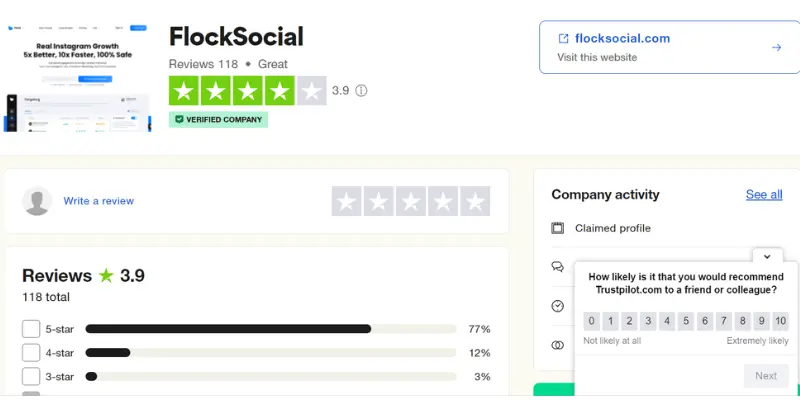
Task: Choose score 0 in recommendation survey
Action: tap(591, 321)
